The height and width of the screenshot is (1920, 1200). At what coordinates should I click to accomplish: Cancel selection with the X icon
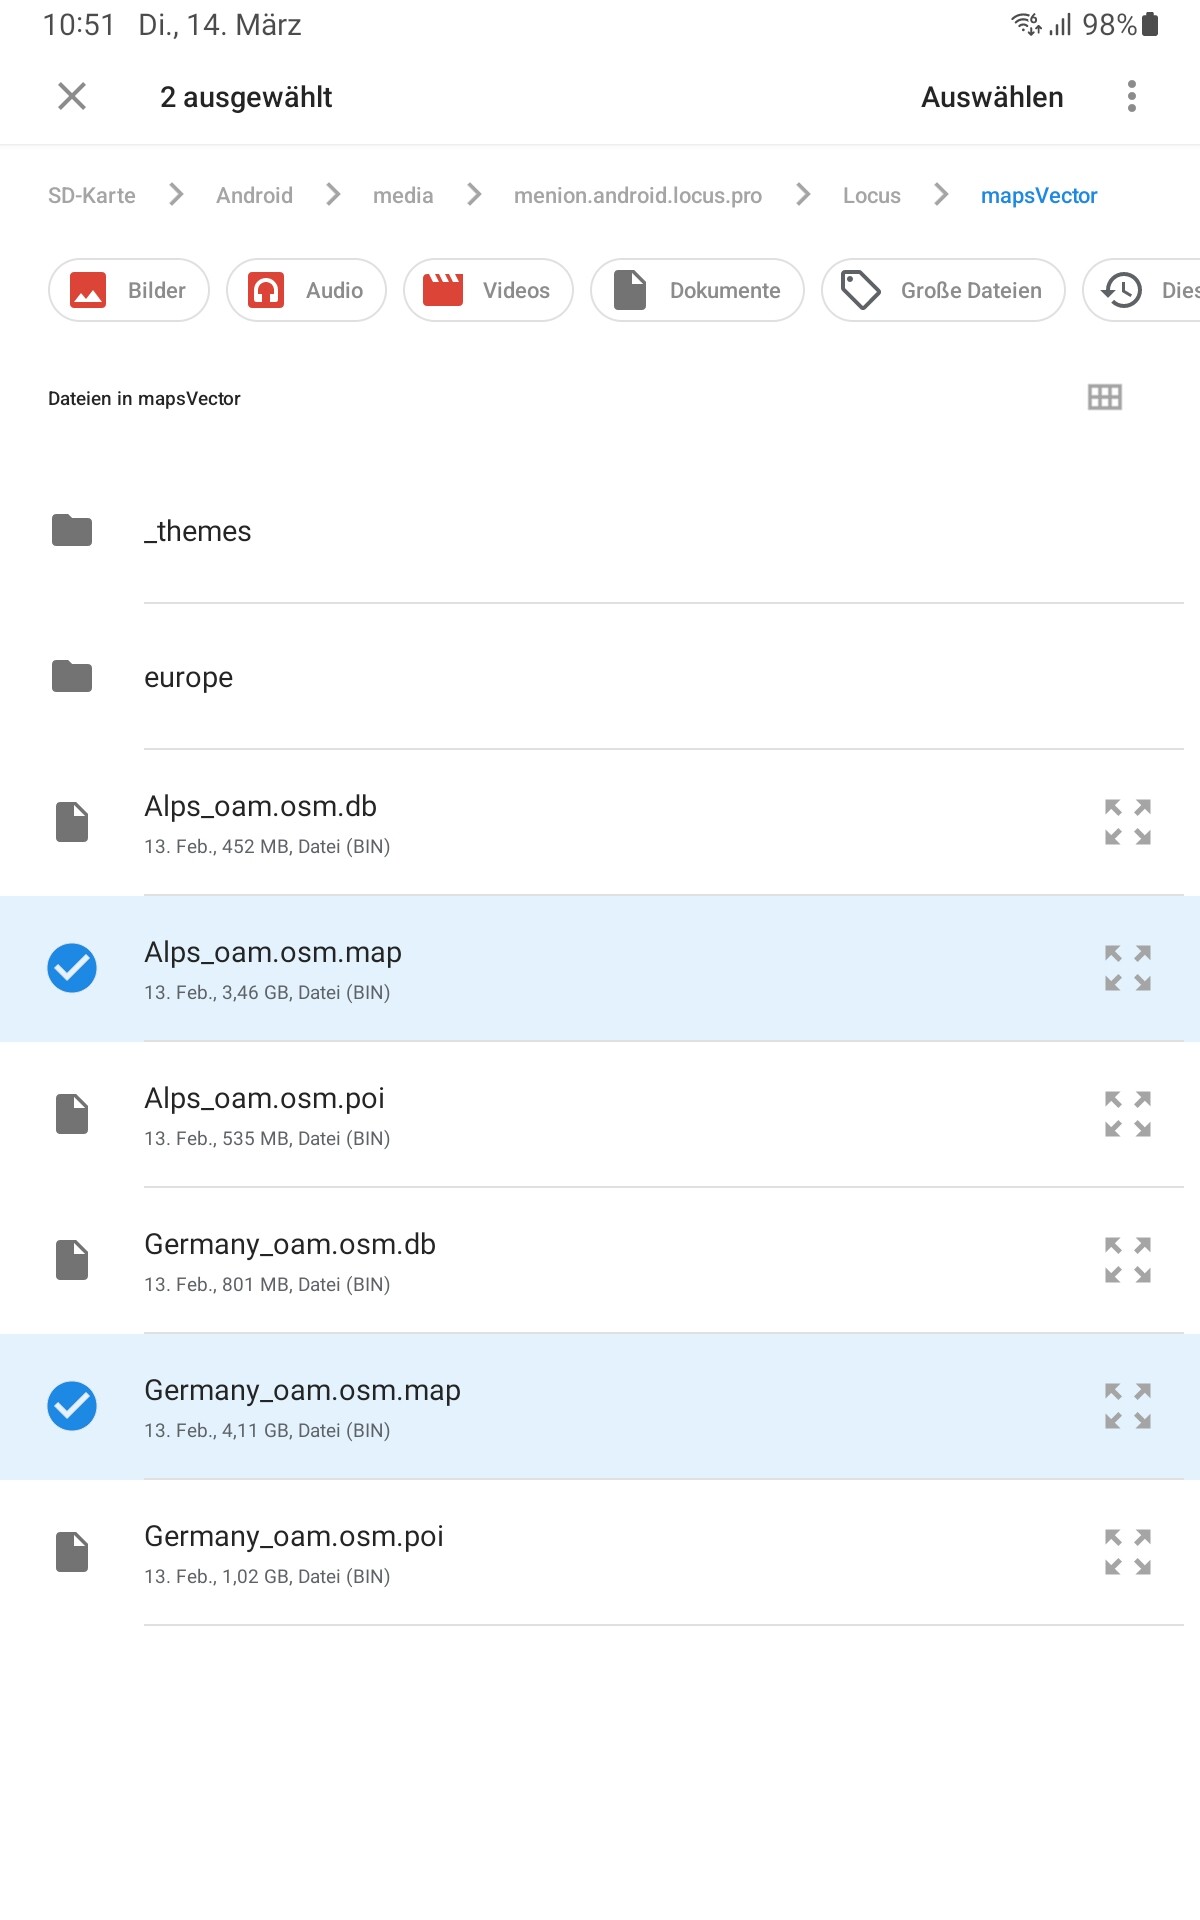click(x=72, y=97)
